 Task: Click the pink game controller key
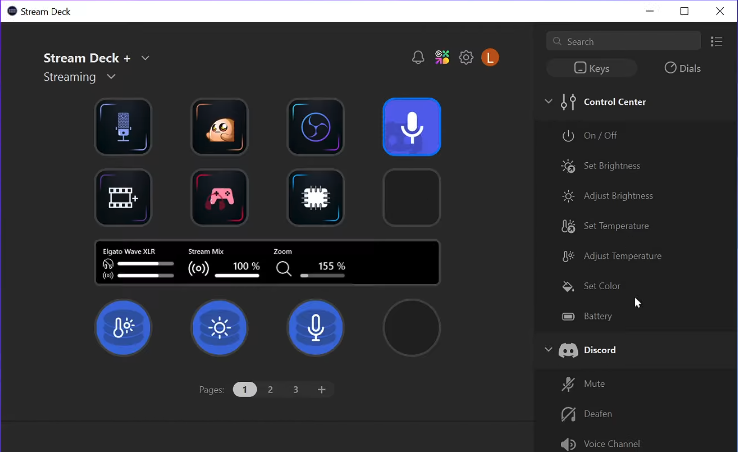(x=219, y=198)
